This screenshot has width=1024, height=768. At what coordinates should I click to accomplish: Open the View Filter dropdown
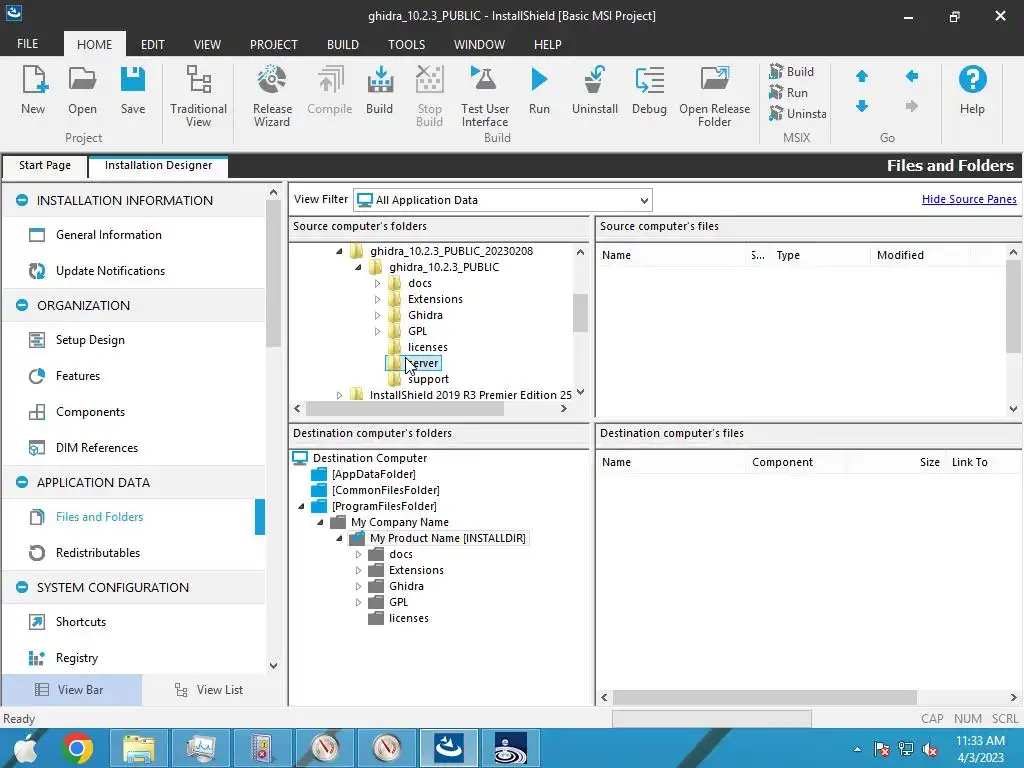pyautogui.click(x=644, y=200)
